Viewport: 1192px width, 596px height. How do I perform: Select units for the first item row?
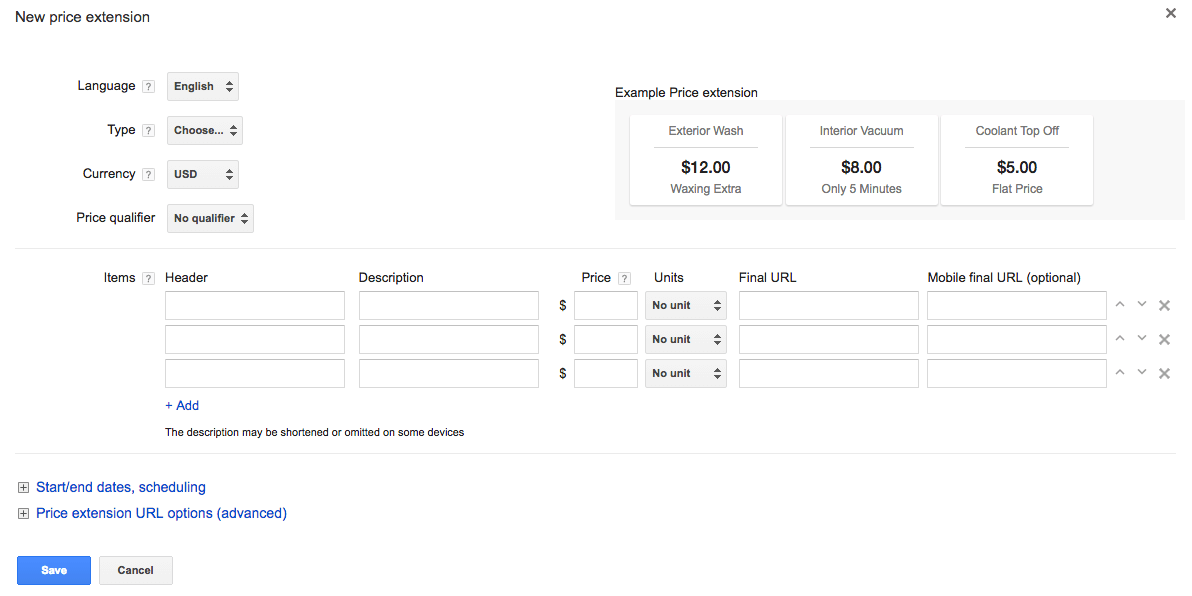coord(686,306)
